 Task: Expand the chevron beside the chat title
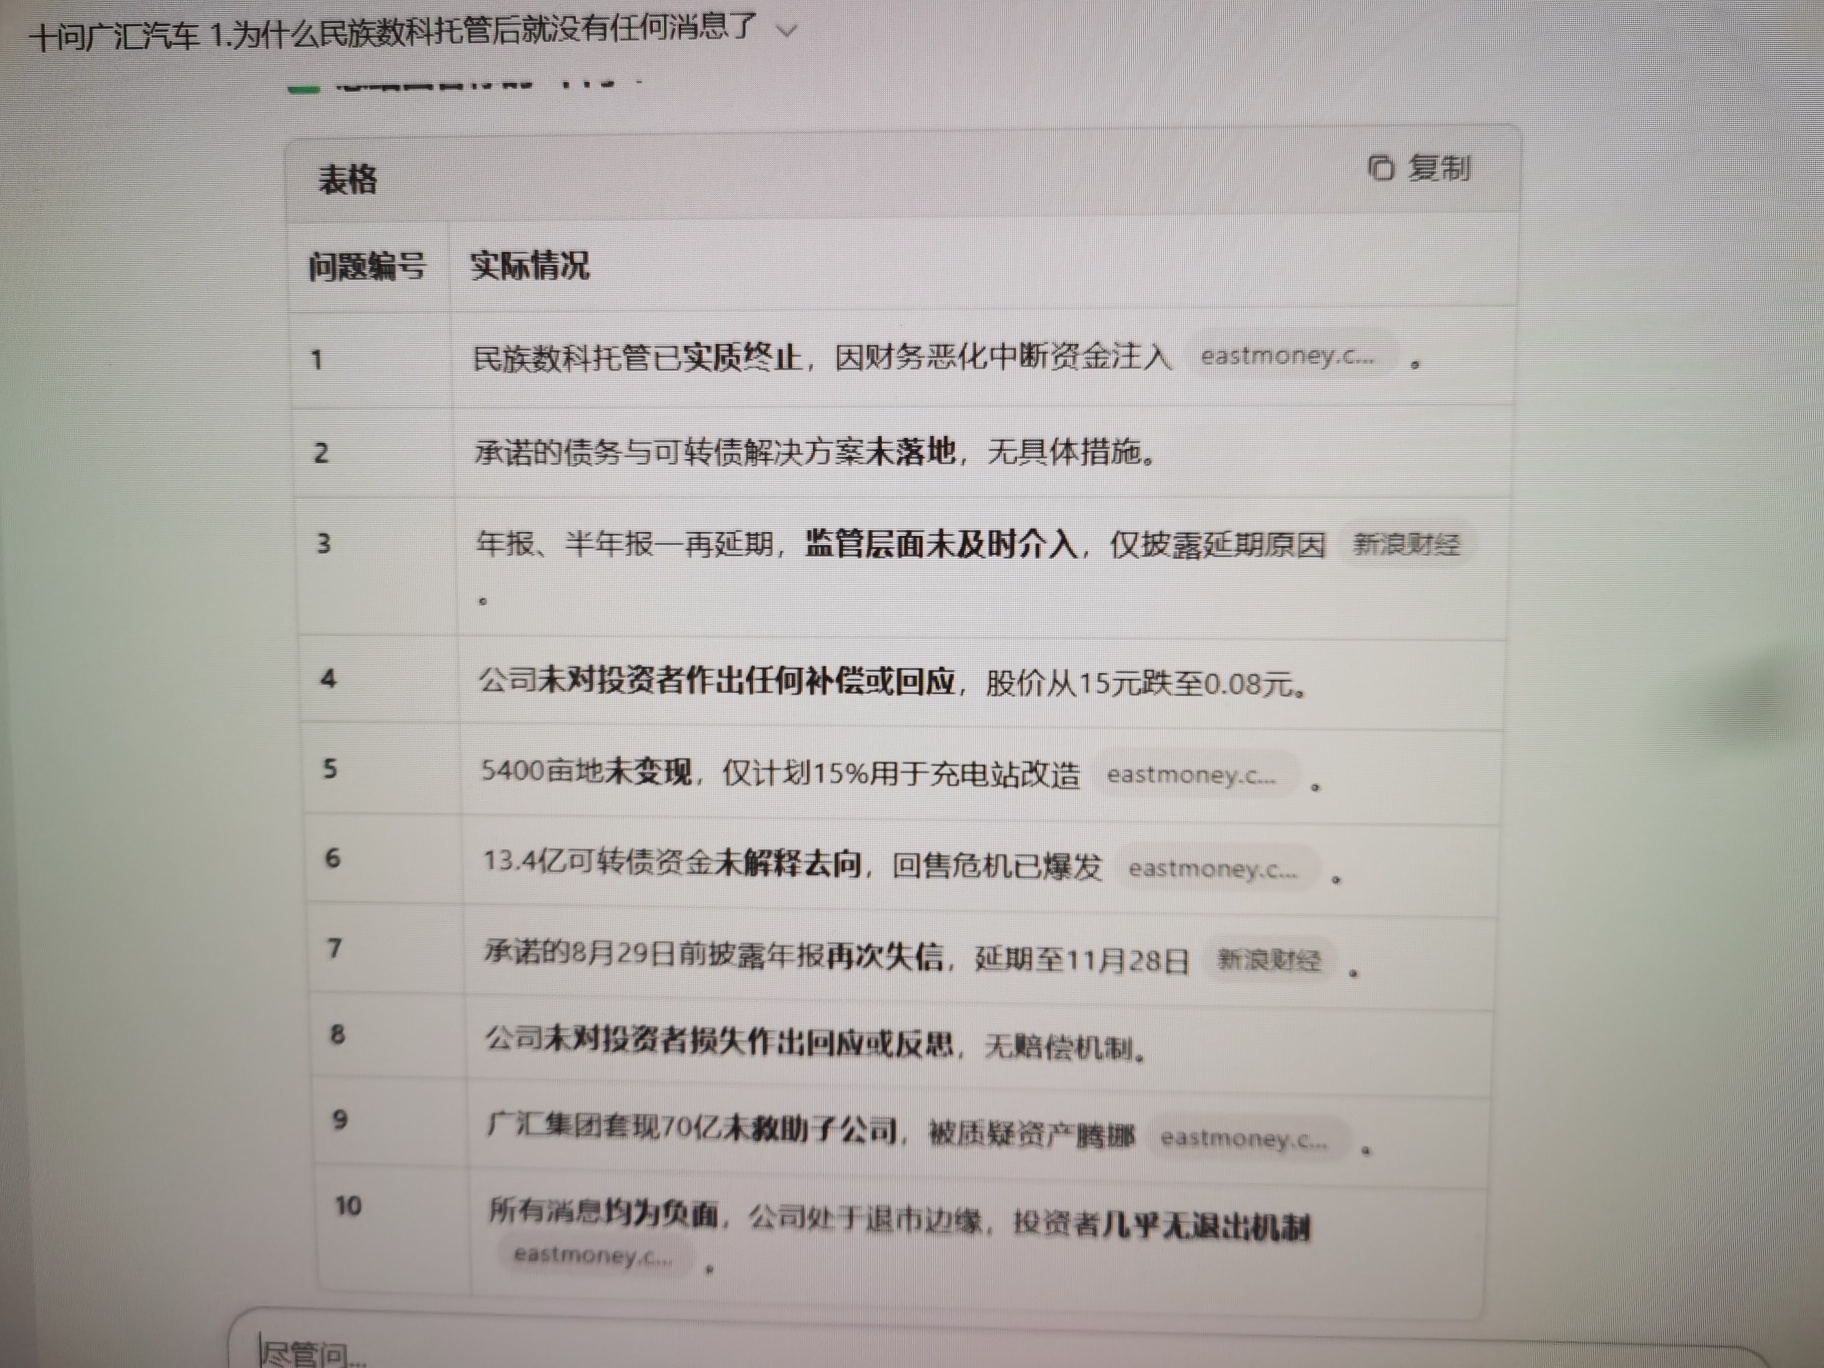pos(787,31)
